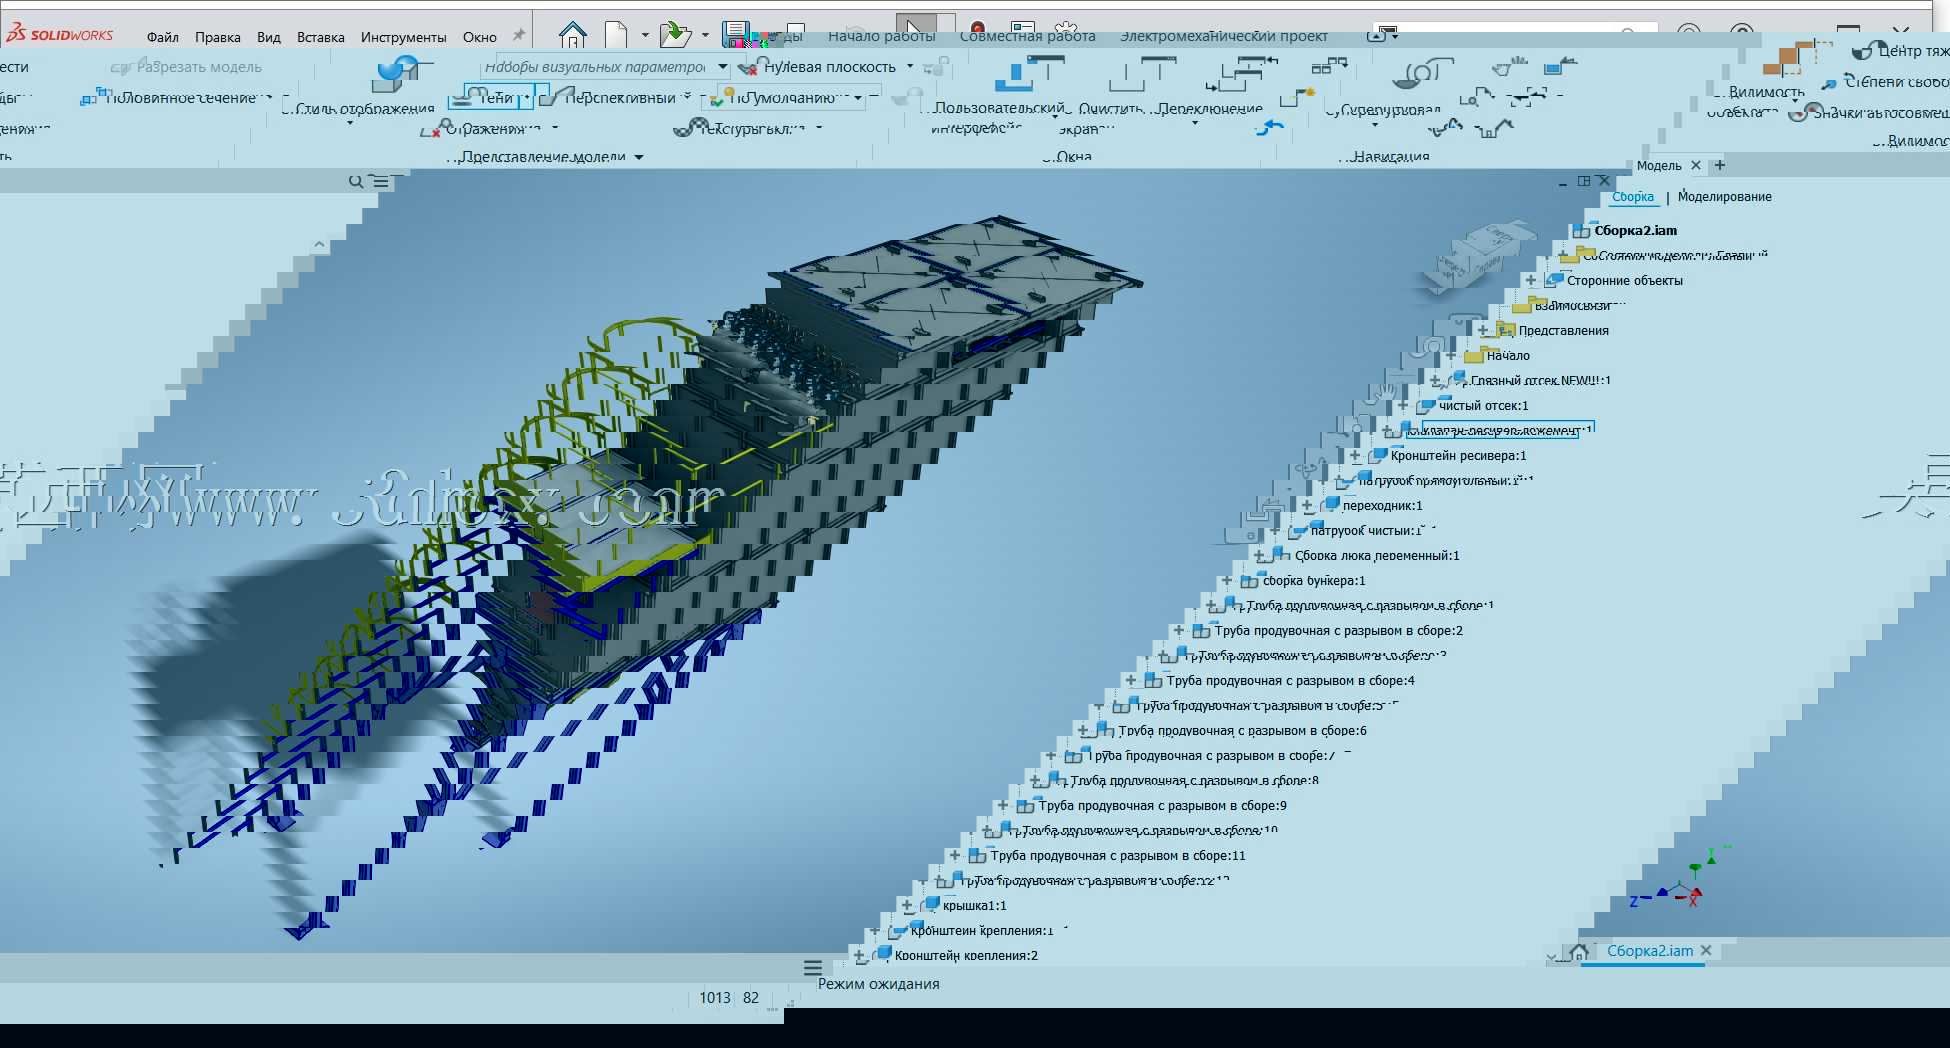Click the tile windows icon
This screenshot has width=1950, height=1048.
(x=1328, y=67)
